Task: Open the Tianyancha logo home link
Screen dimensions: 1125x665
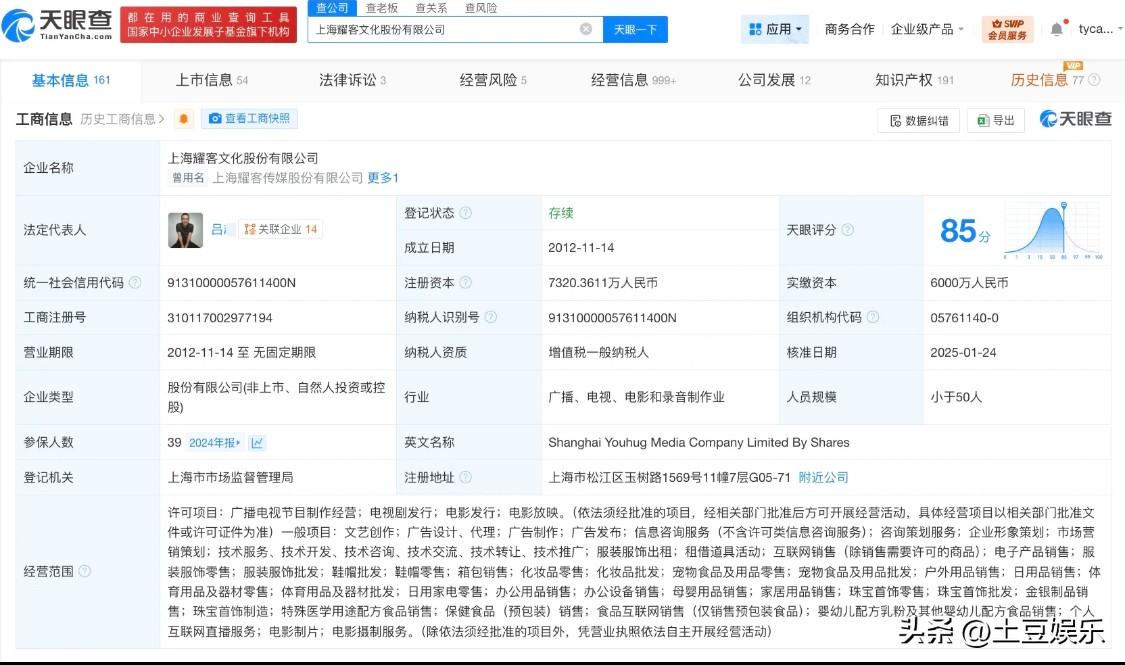Action: [57, 26]
